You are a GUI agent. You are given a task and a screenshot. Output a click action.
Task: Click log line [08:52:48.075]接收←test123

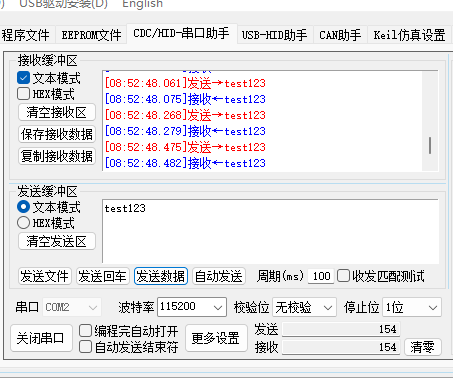click(185, 99)
